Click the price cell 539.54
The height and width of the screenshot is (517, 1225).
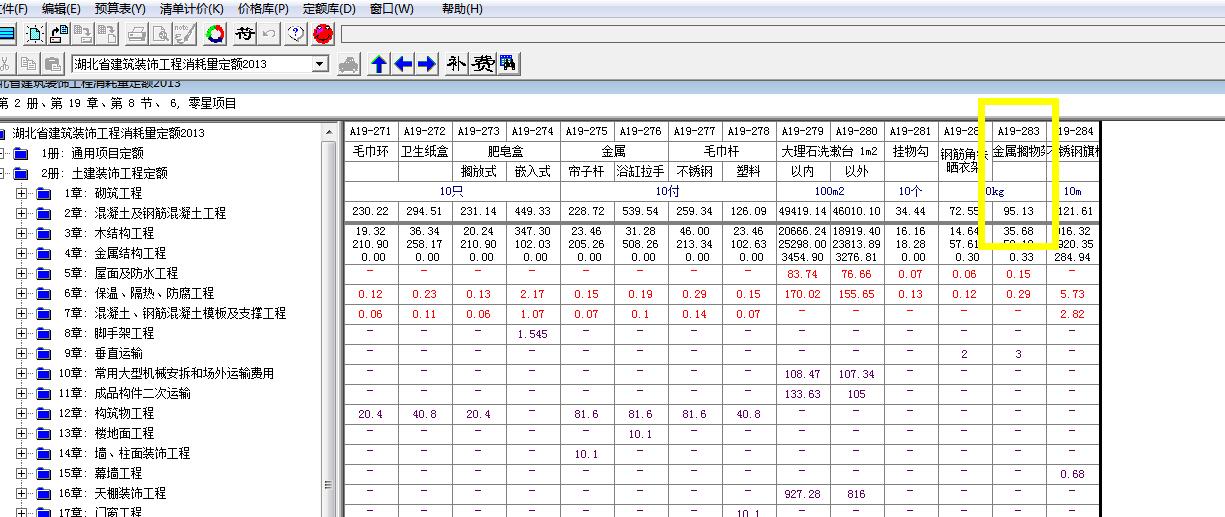pos(639,212)
